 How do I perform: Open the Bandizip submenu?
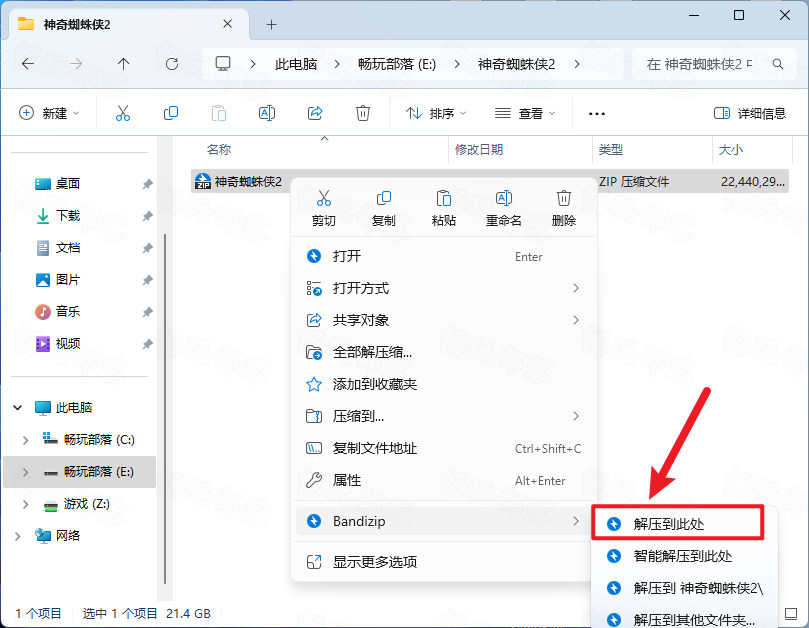tap(444, 521)
